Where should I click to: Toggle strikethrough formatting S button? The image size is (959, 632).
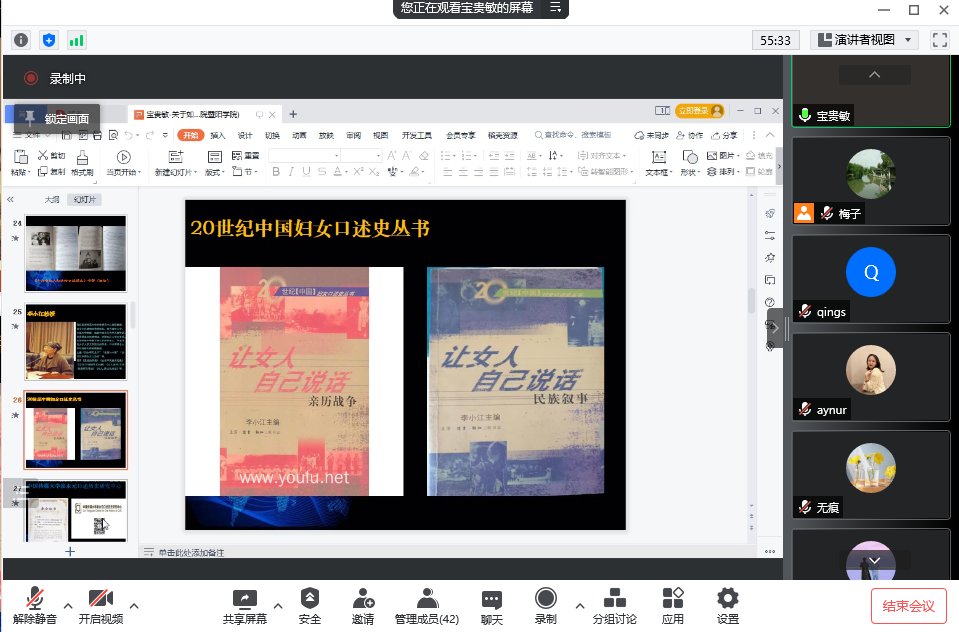pos(322,172)
